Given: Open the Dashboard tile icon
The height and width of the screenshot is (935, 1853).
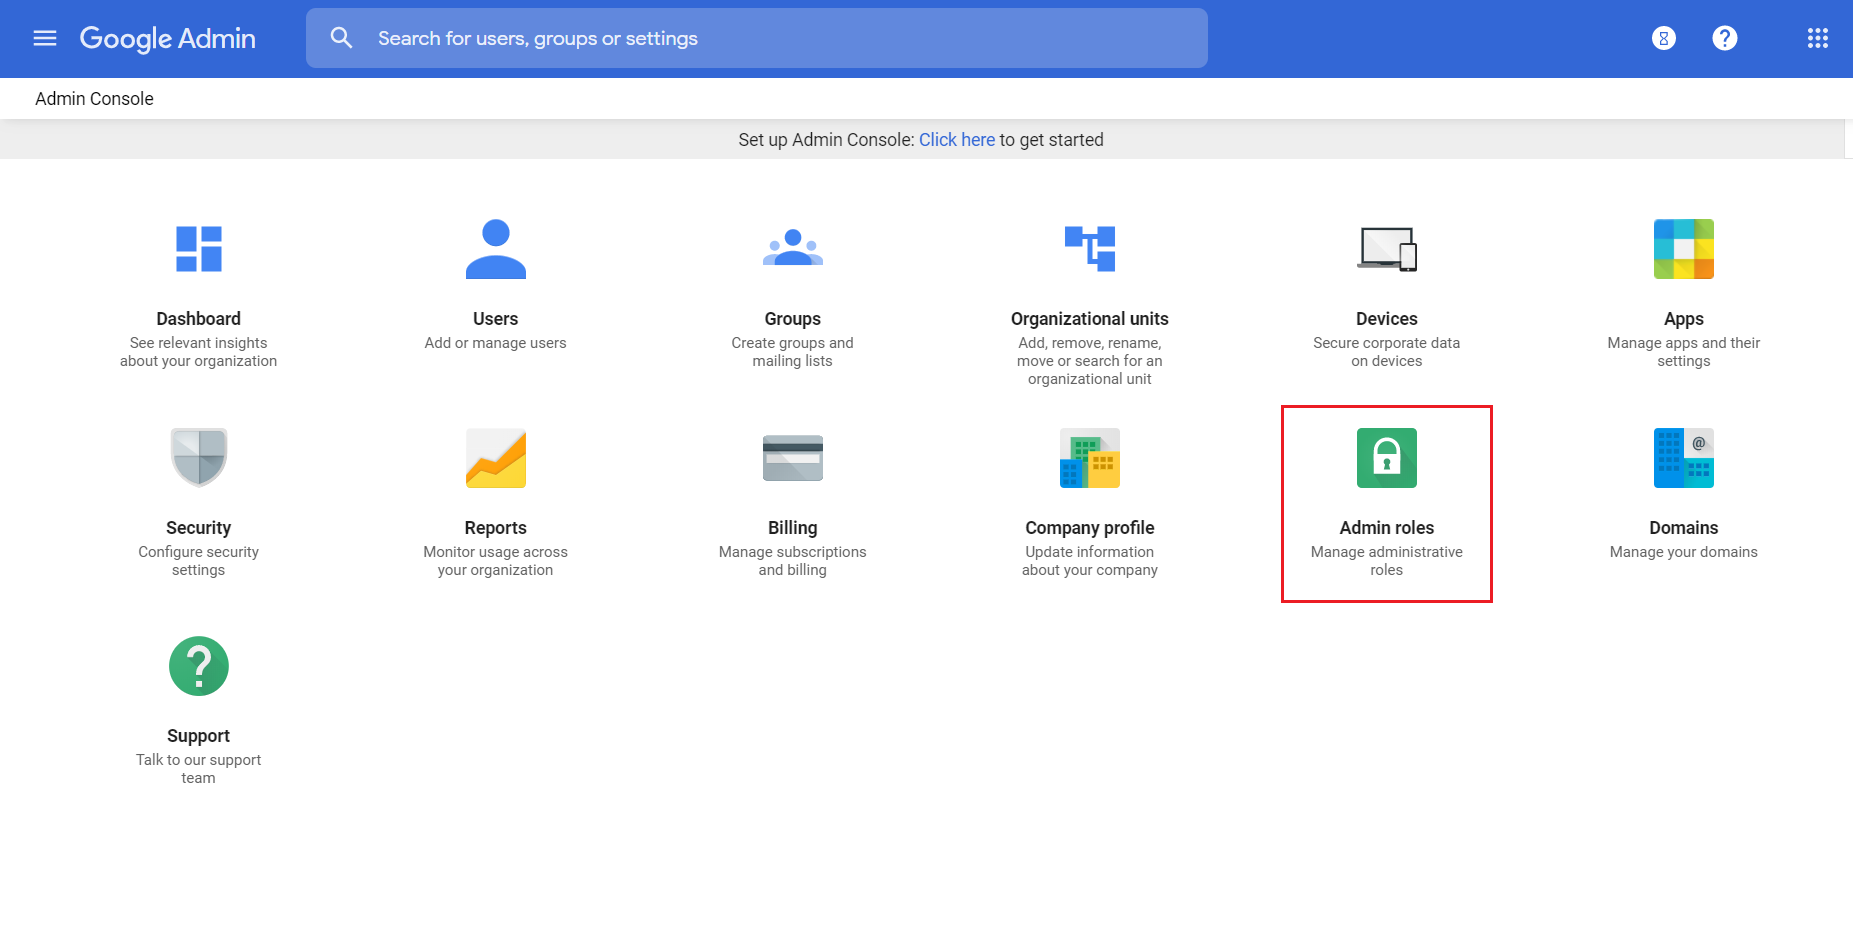Looking at the screenshot, I should pyautogui.click(x=198, y=249).
